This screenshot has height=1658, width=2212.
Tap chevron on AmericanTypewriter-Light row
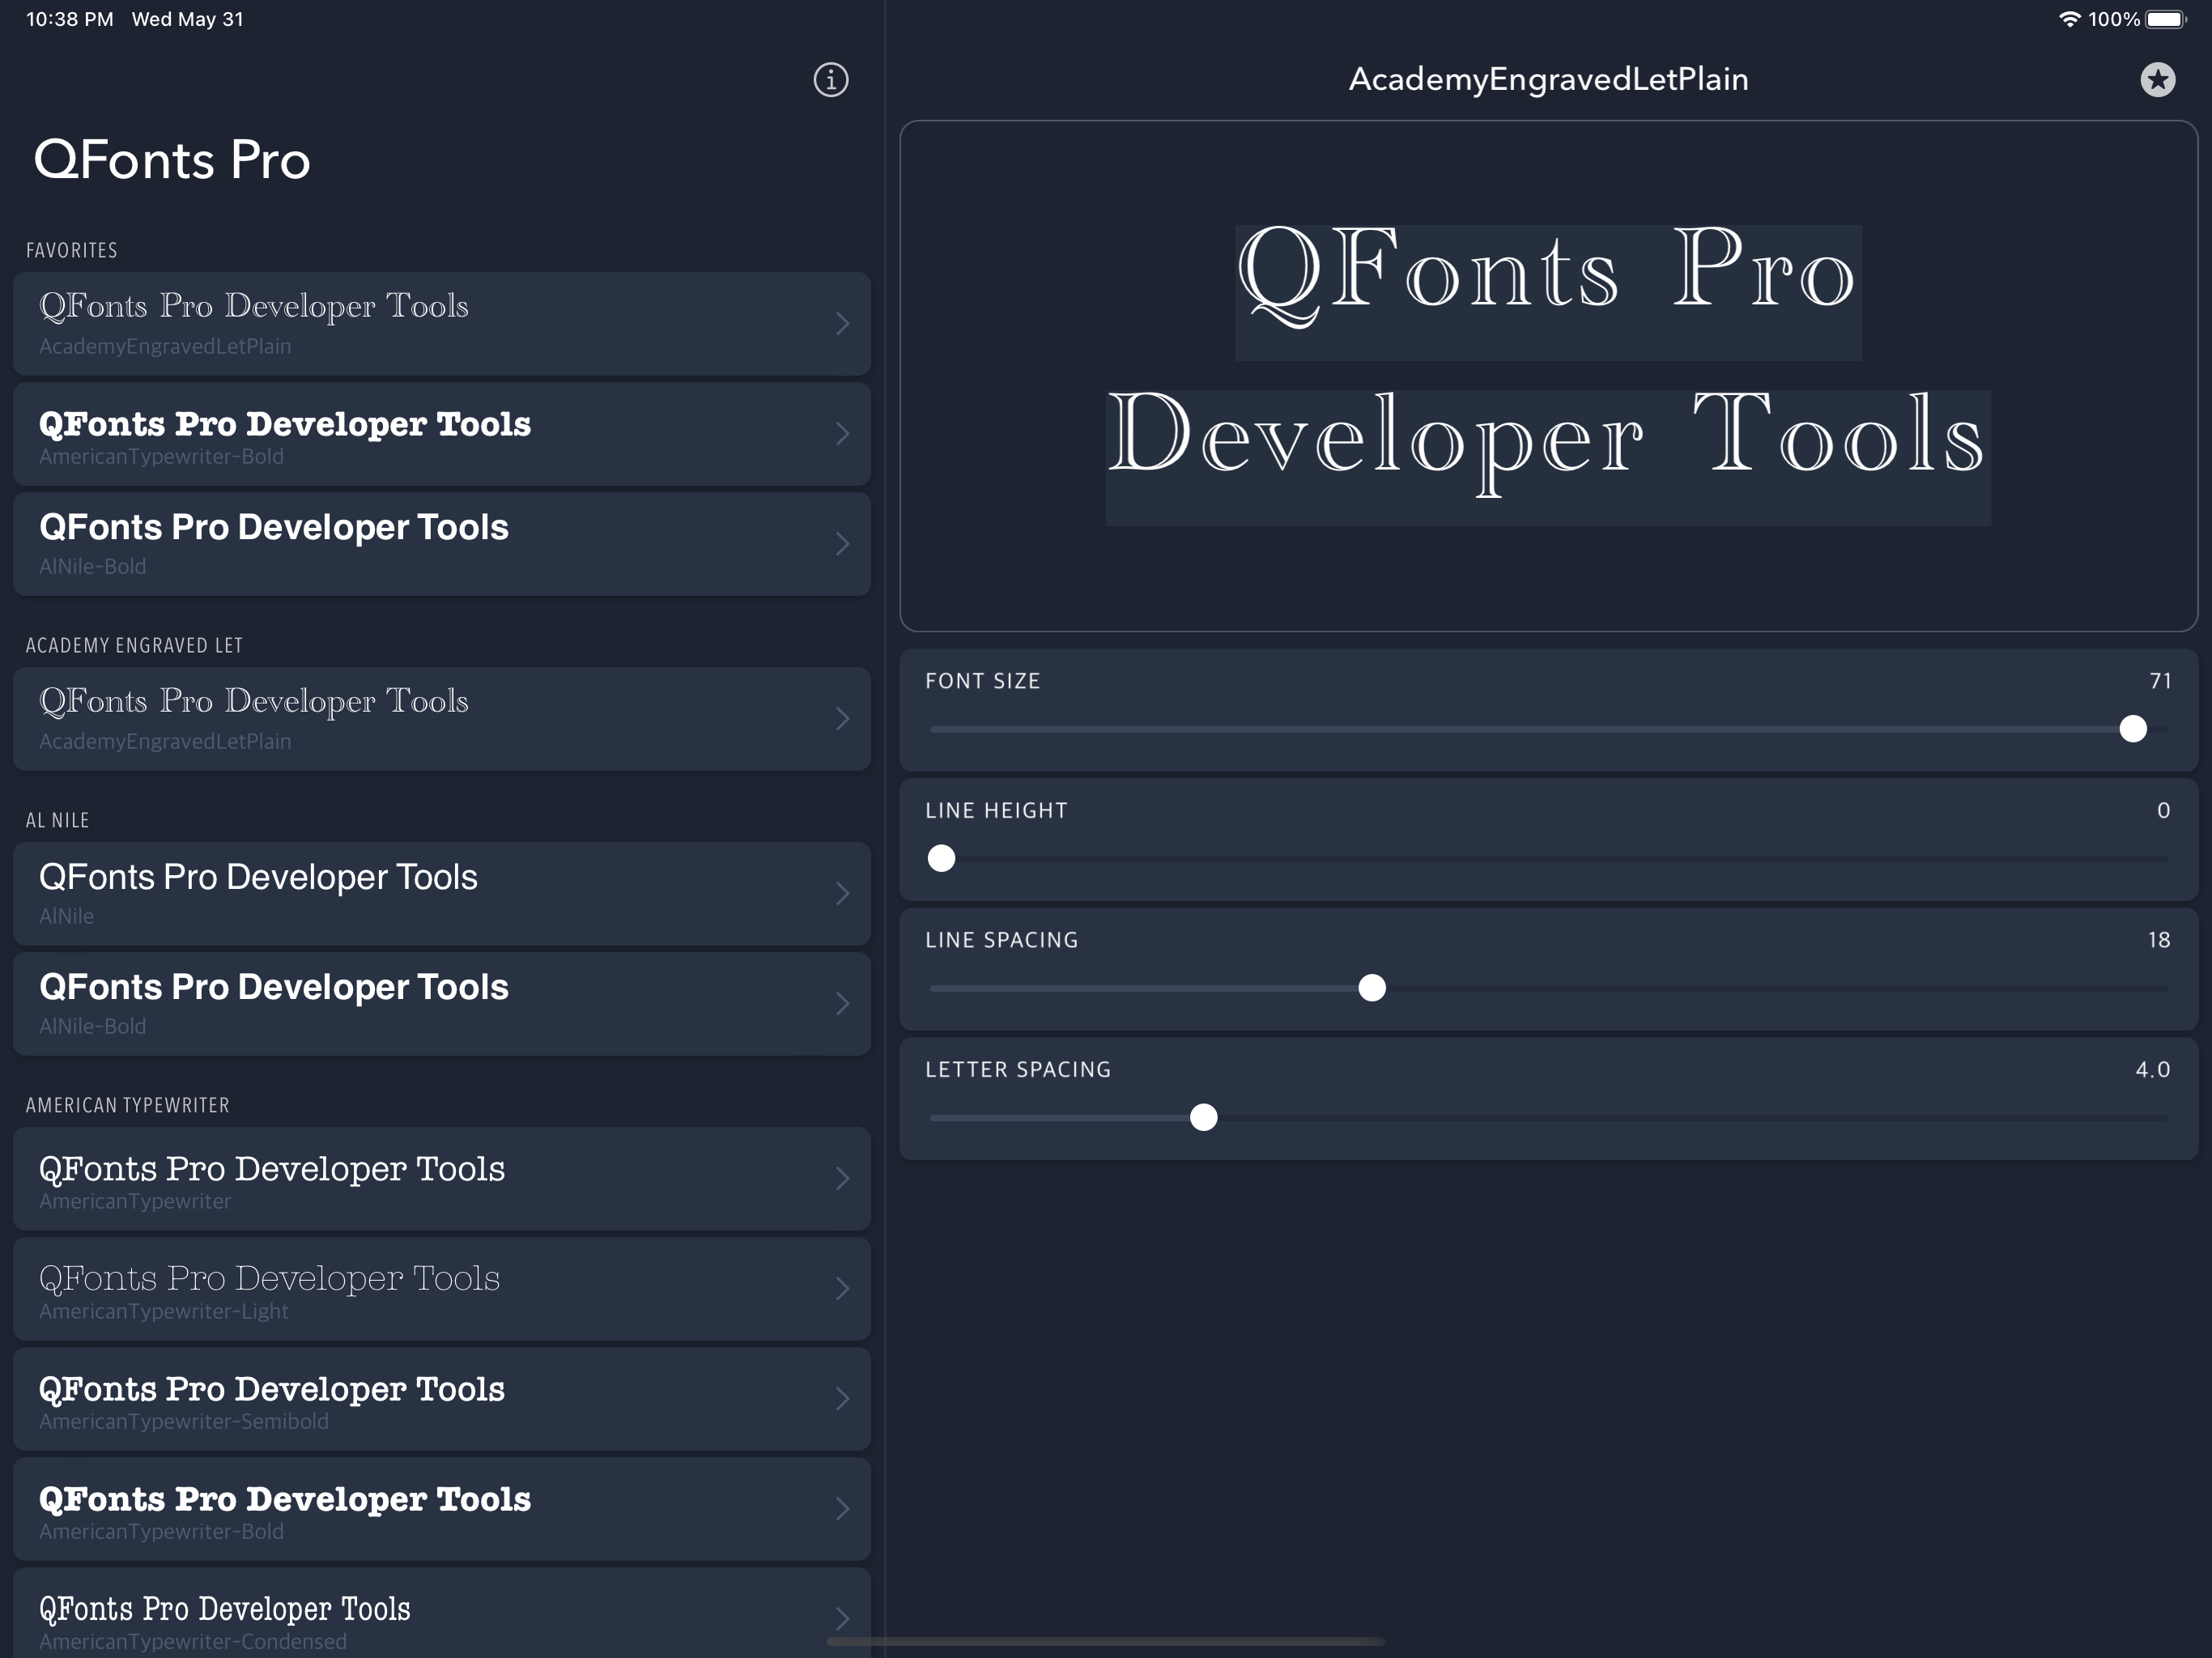(x=842, y=1289)
